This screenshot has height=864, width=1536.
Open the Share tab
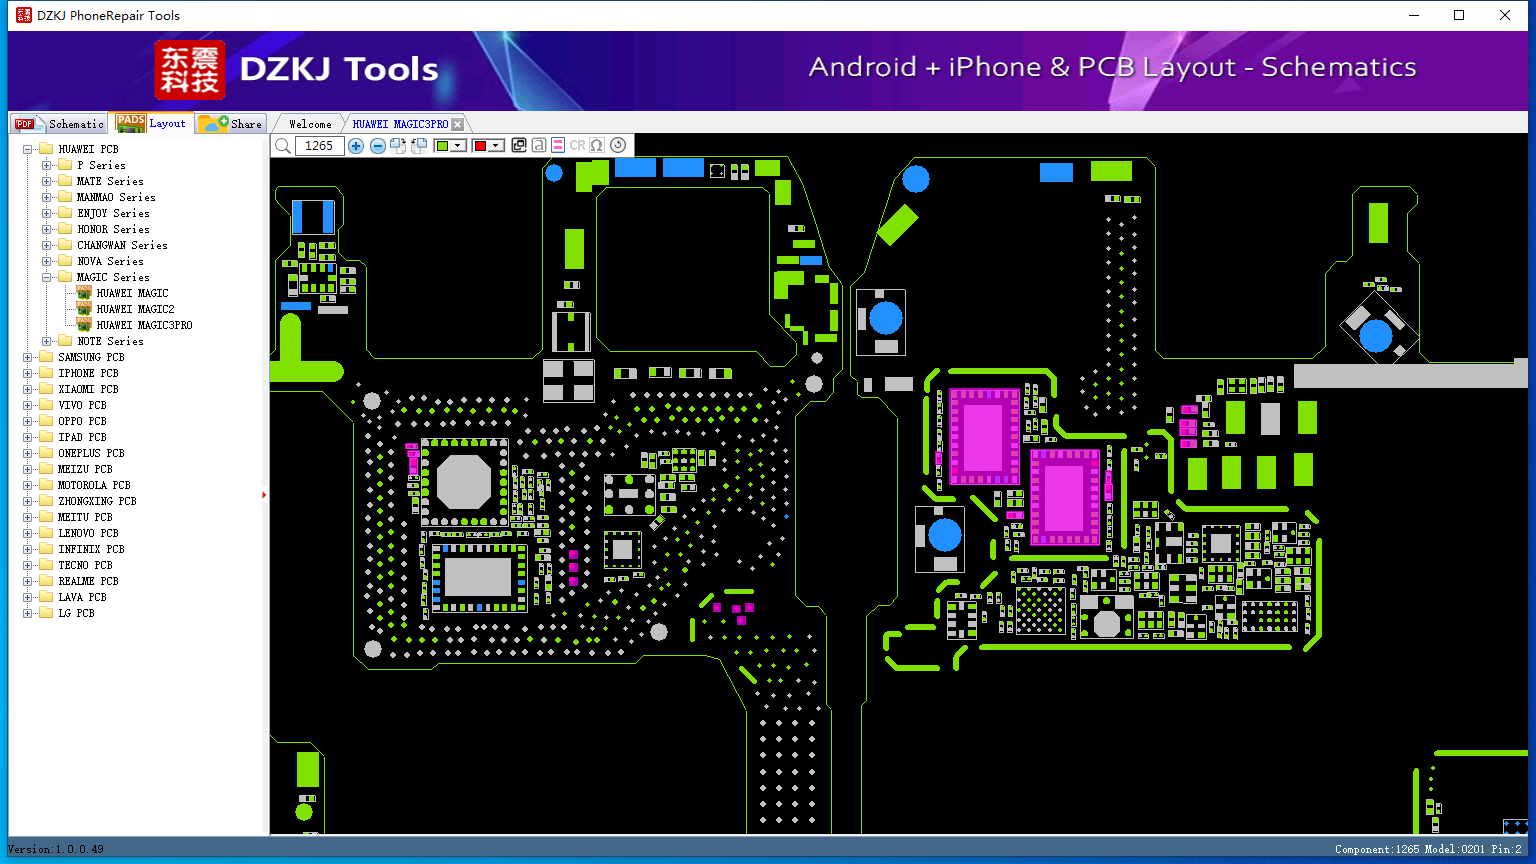(230, 124)
